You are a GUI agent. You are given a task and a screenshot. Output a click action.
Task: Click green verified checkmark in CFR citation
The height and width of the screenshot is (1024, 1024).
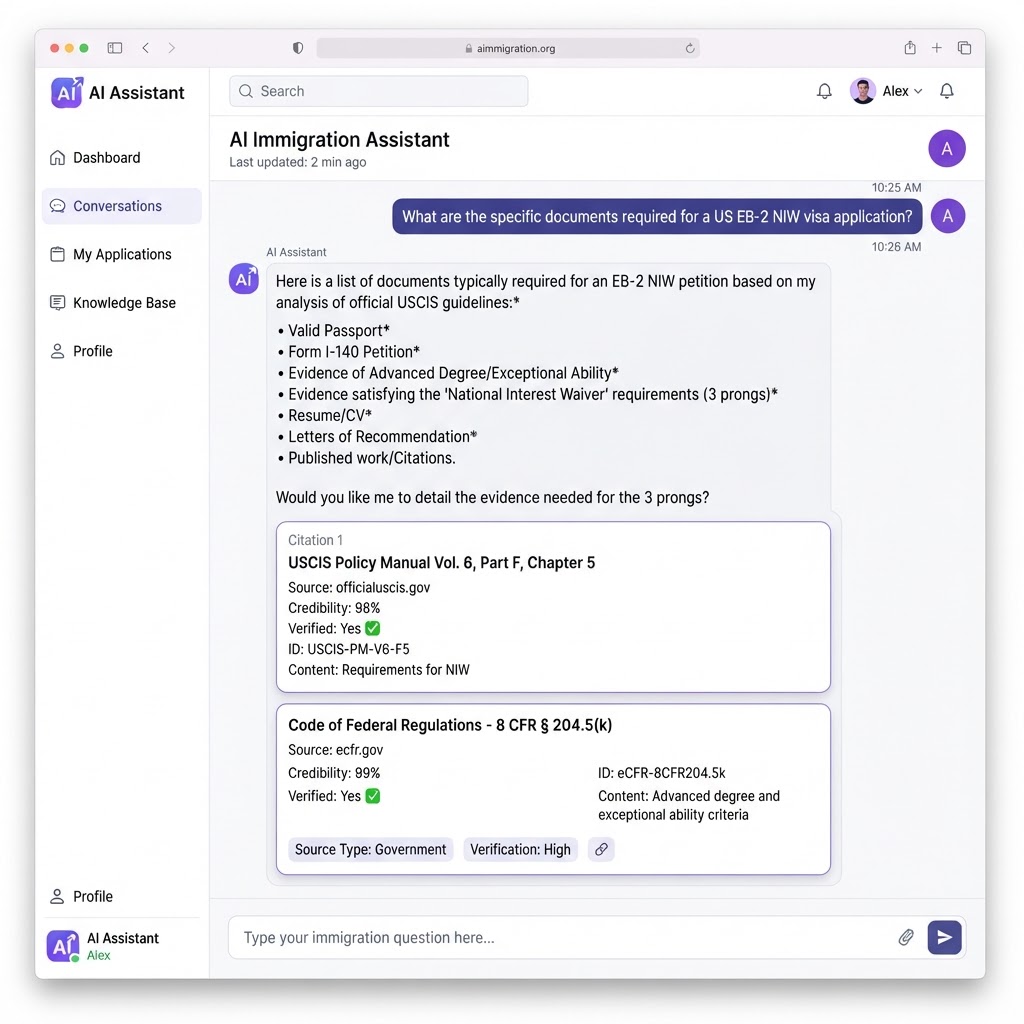pyautogui.click(x=372, y=796)
